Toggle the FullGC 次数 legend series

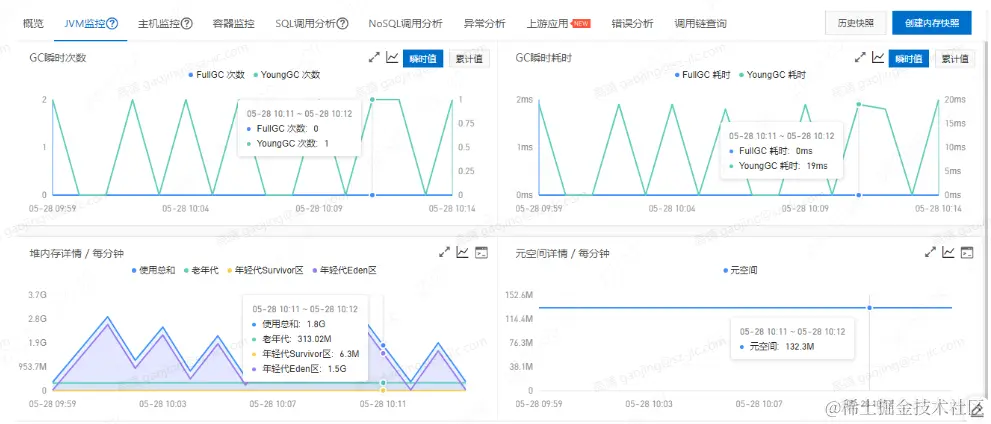pos(217,75)
